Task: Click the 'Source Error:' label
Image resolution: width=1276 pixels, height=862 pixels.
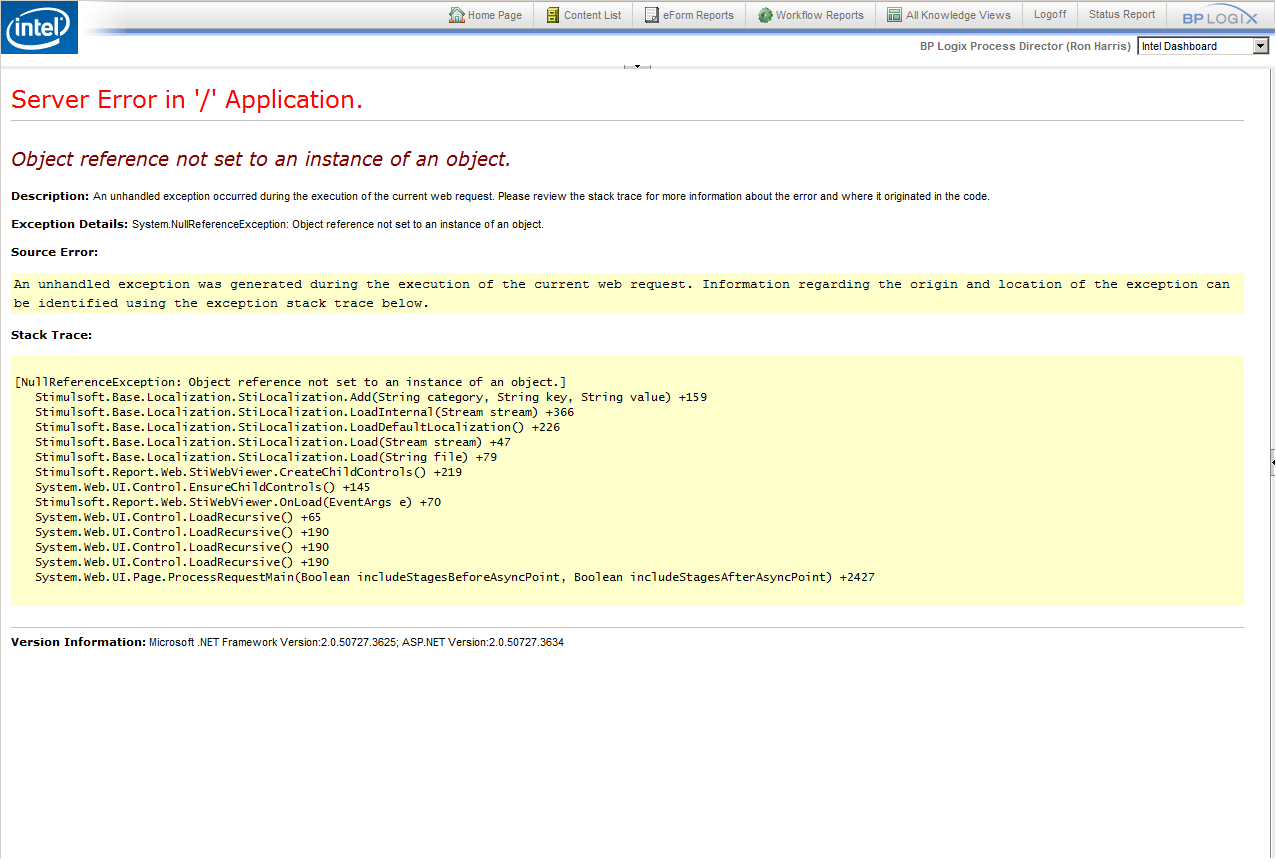Action: click(55, 252)
